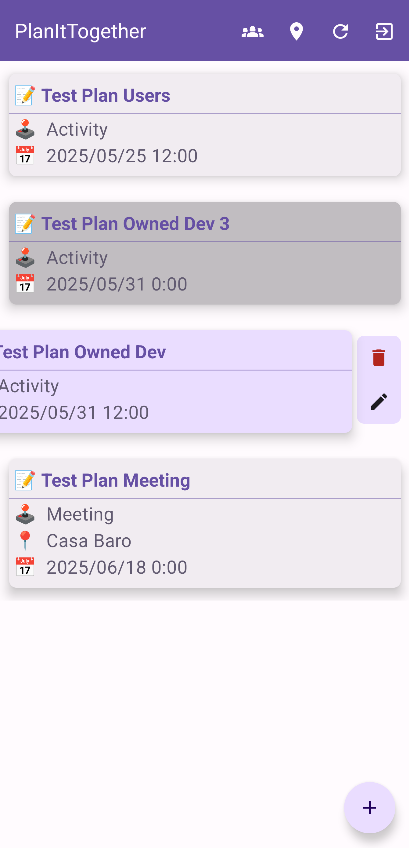Open the Test Plan Users card title

pos(106,96)
